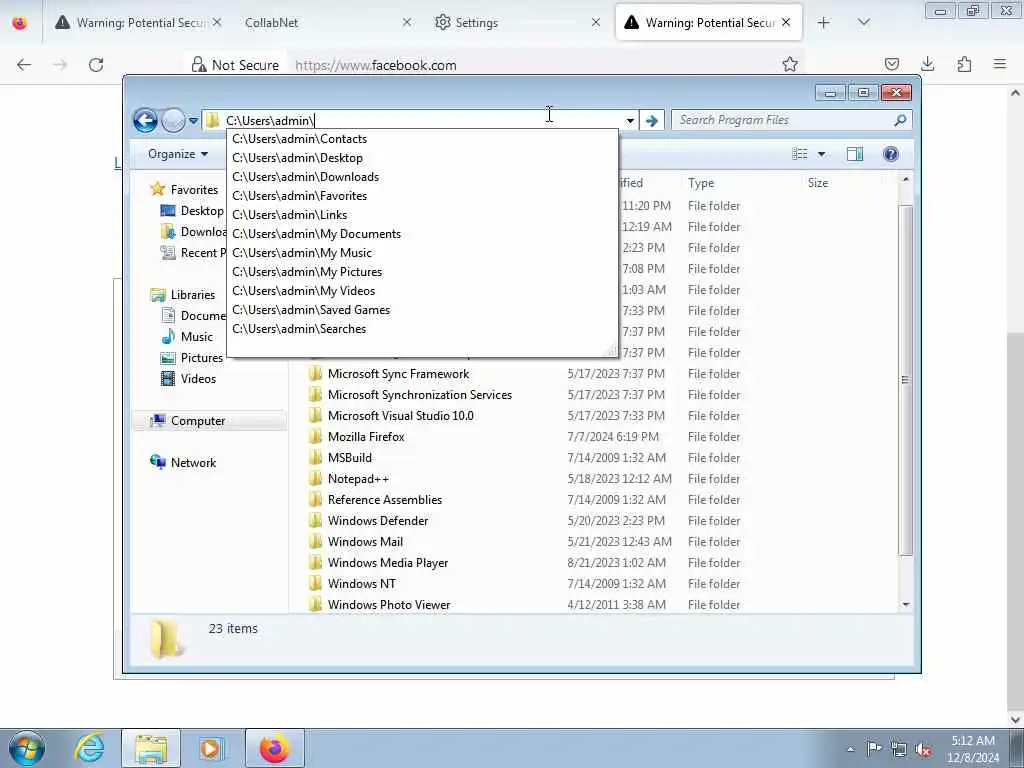Open the recent locations dropdown arrow

pos(193,121)
